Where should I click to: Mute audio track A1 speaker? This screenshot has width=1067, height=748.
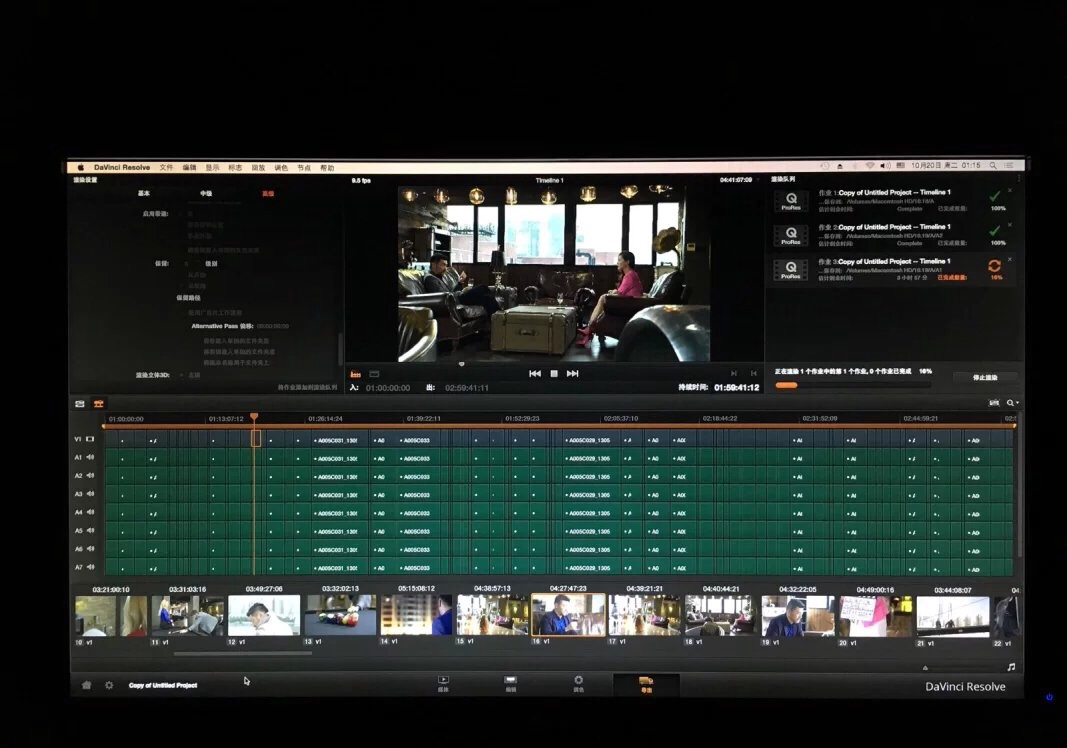pos(90,457)
